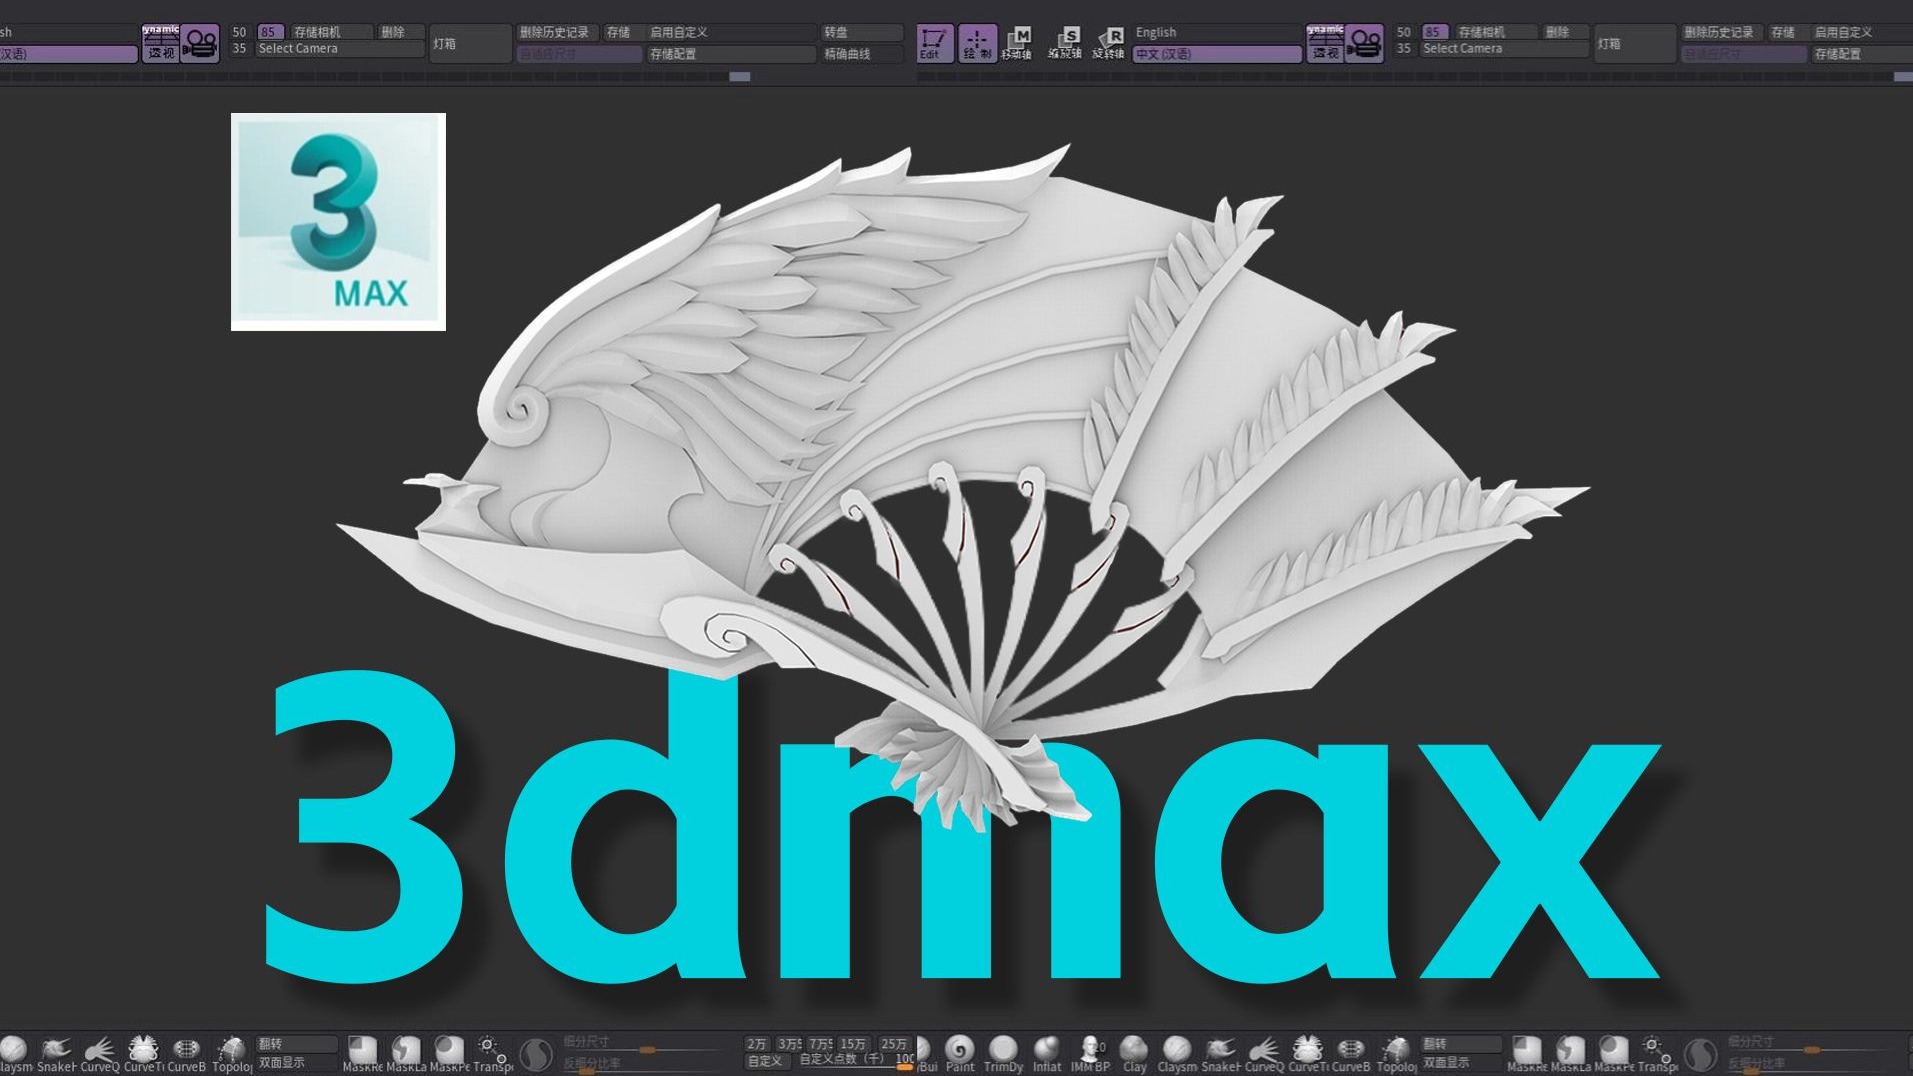The width and height of the screenshot is (1913, 1076).
Task: Toggle 透视 perspective beside 中文(汉语) field
Action: click(x=1325, y=43)
